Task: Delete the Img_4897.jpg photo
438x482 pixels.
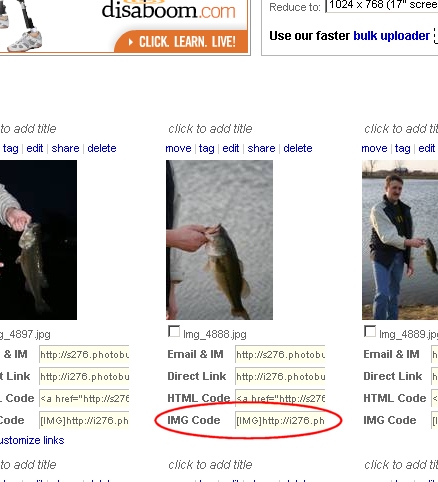Action: click(102, 148)
